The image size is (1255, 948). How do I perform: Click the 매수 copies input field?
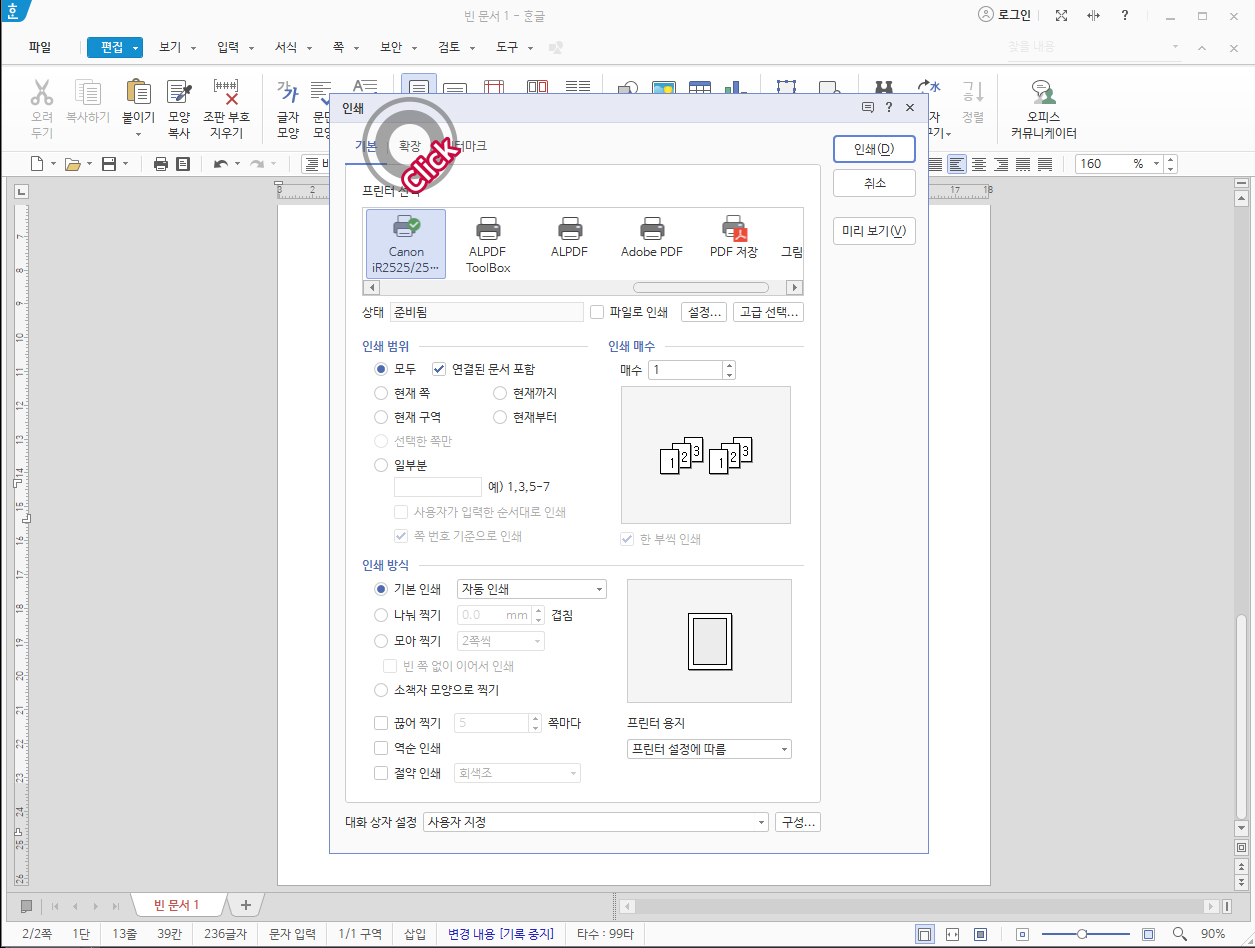[685, 370]
